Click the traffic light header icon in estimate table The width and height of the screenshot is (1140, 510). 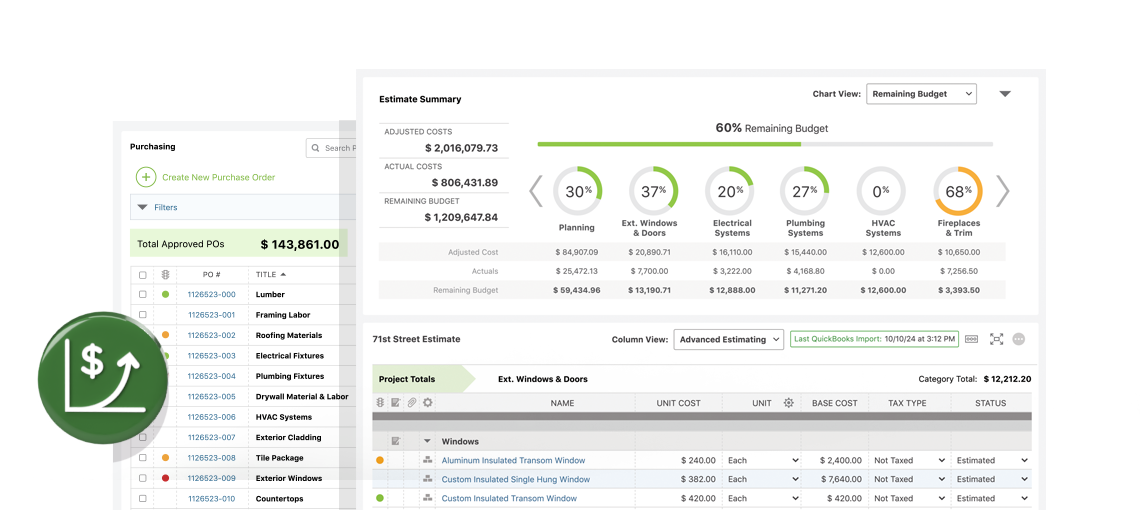pyautogui.click(x=380, y=402)
